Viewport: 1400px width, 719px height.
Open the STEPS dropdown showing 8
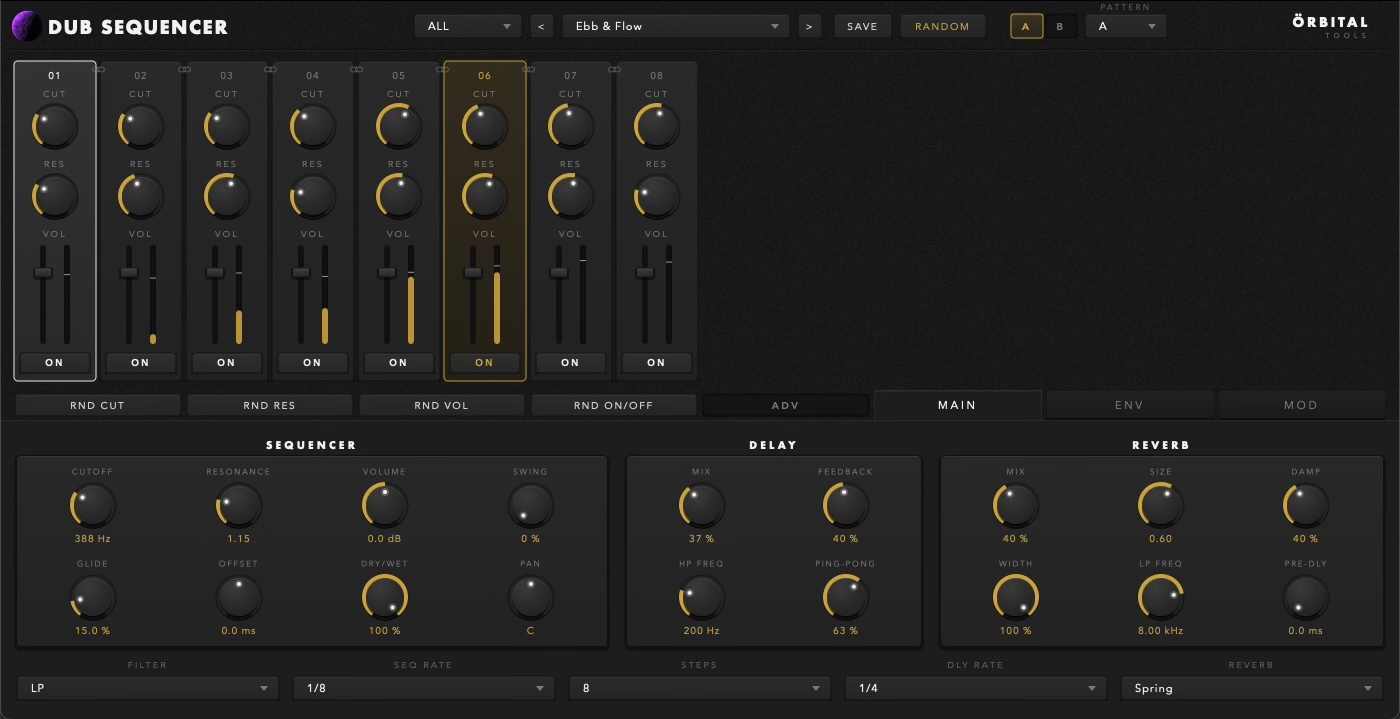pyautogui.click(x=700, y=688)
